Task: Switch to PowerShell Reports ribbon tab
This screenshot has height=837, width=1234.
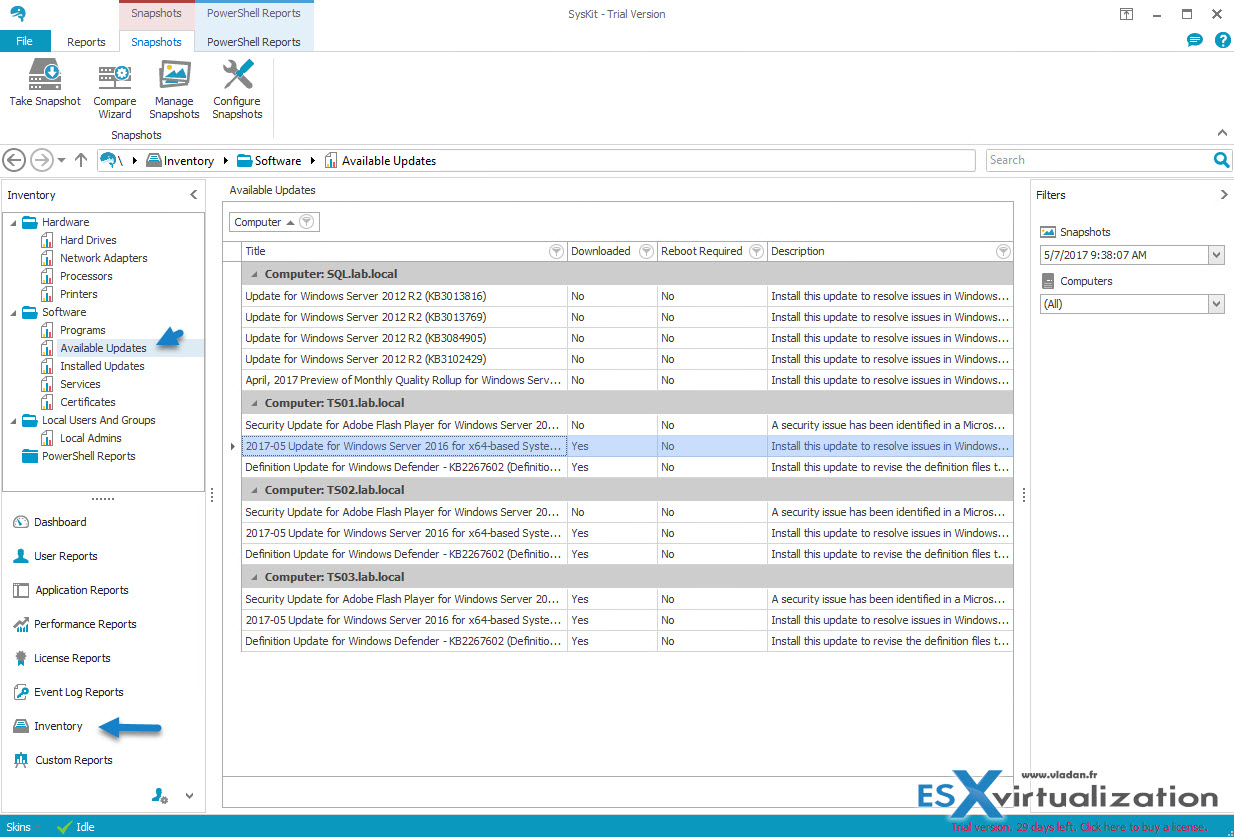Action: pos(254,42)
